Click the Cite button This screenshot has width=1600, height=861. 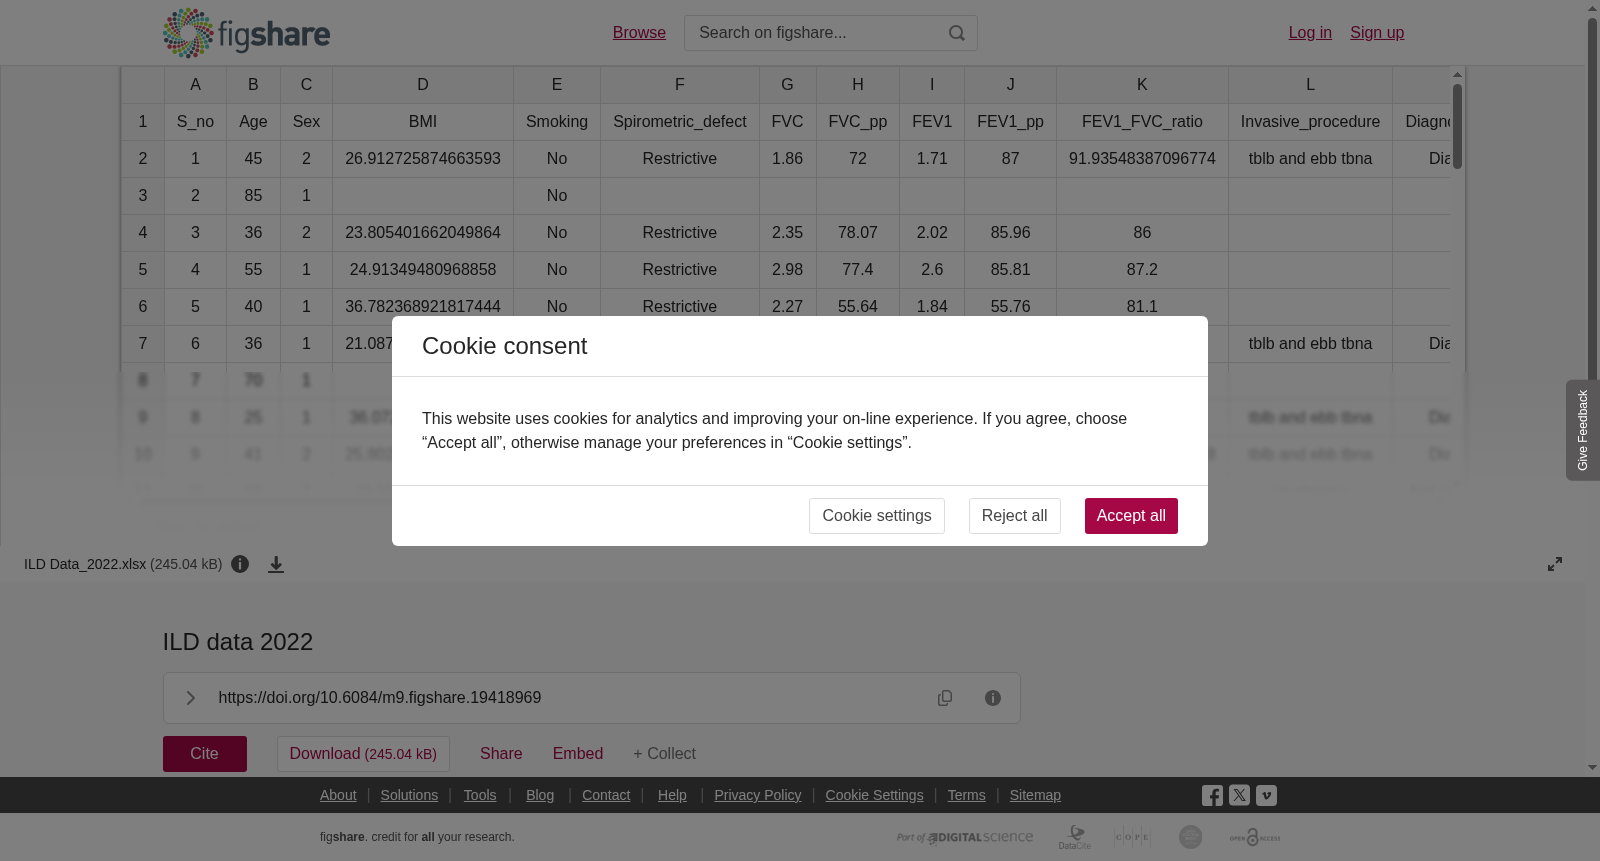pos(205,754)
